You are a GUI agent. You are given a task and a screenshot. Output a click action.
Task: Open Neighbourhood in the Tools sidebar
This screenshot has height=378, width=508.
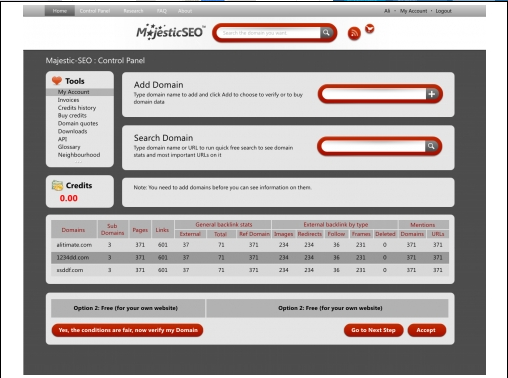(79, 155)
